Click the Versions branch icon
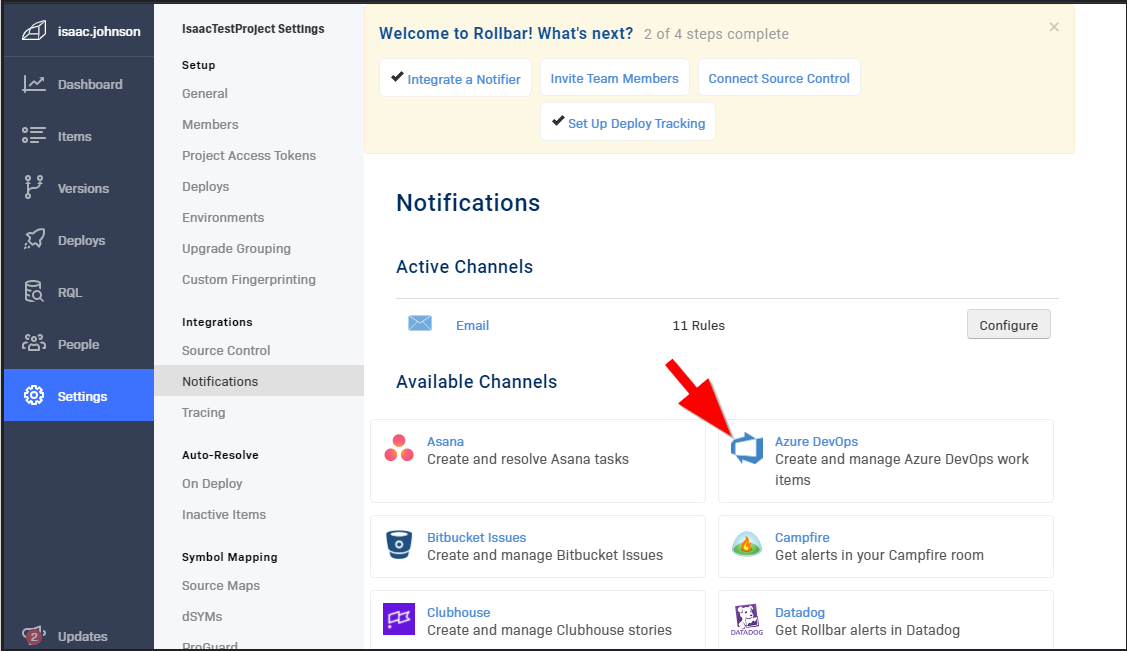The width and height of the screenshot is (1127, 651). tap(34, 188)
